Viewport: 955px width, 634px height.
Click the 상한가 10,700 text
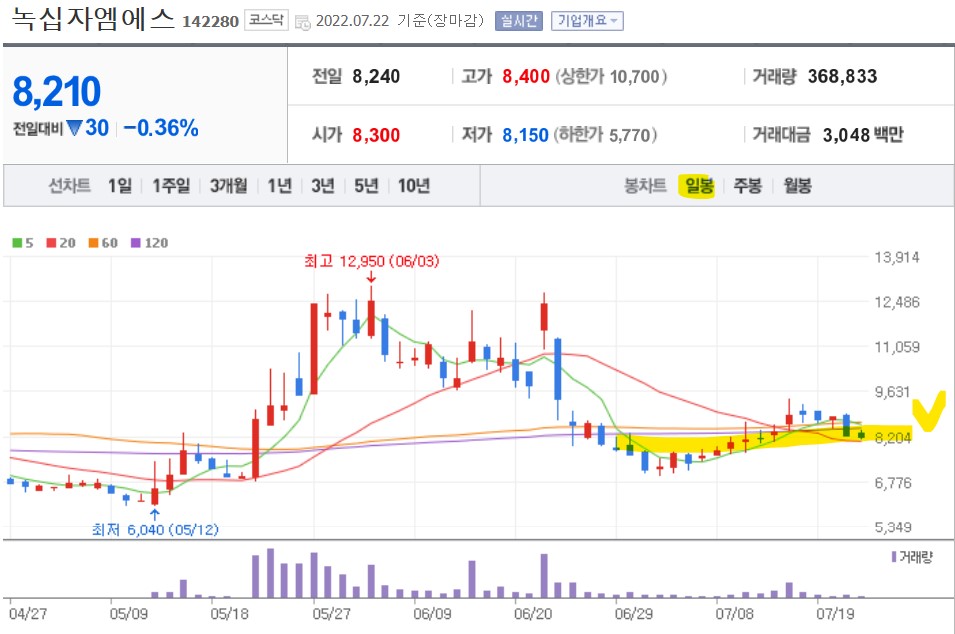[x=611, y=77]
